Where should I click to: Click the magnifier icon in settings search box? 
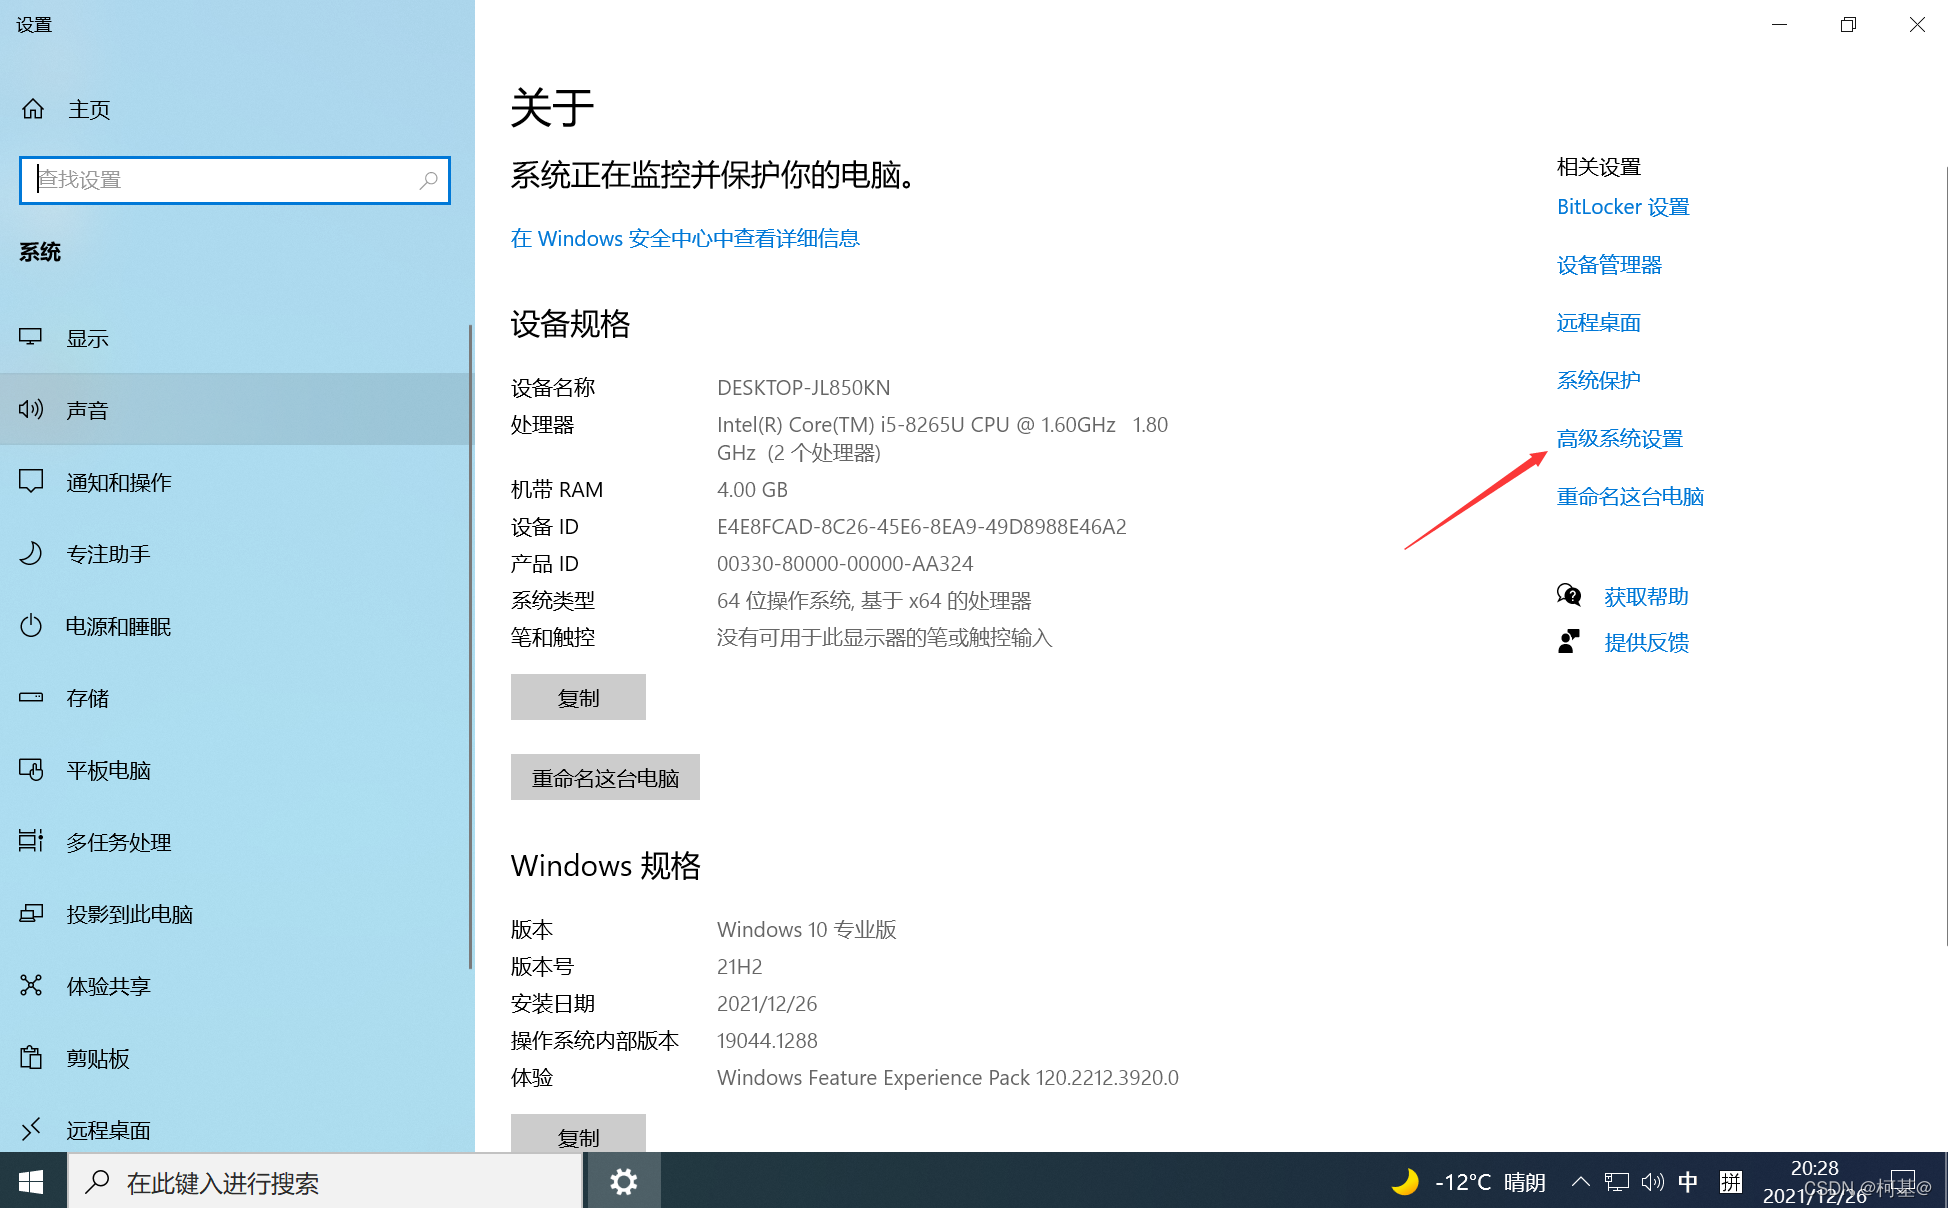coord(428,180)
